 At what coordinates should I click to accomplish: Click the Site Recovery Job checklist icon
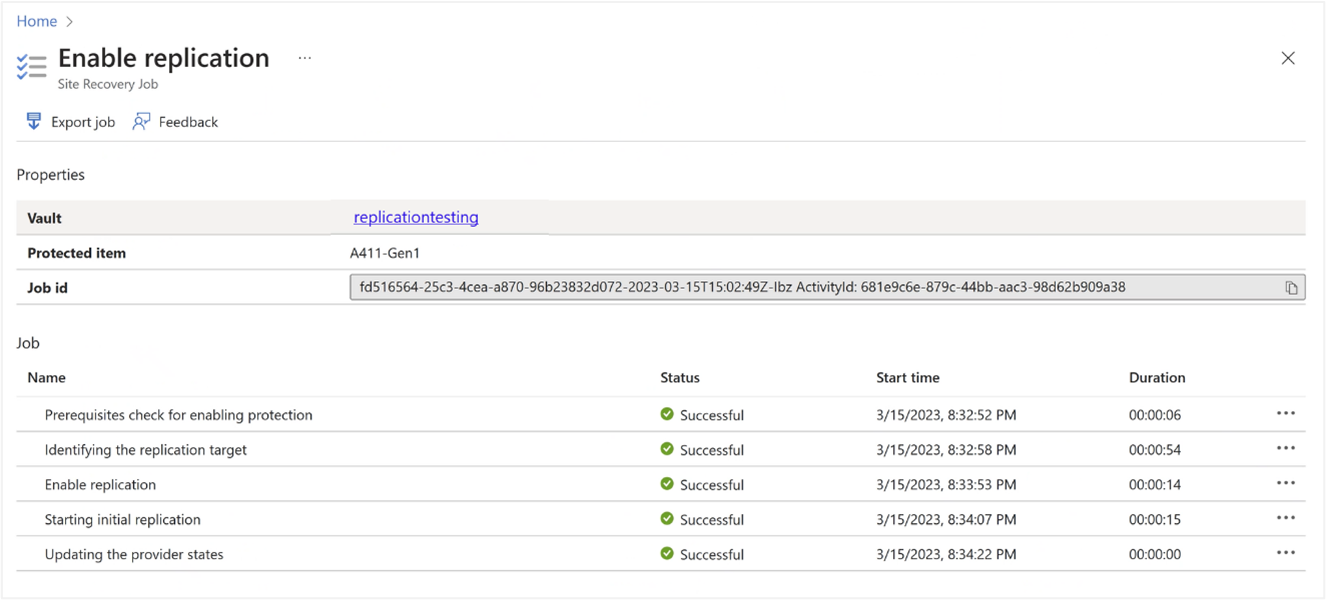coord(32,67)
